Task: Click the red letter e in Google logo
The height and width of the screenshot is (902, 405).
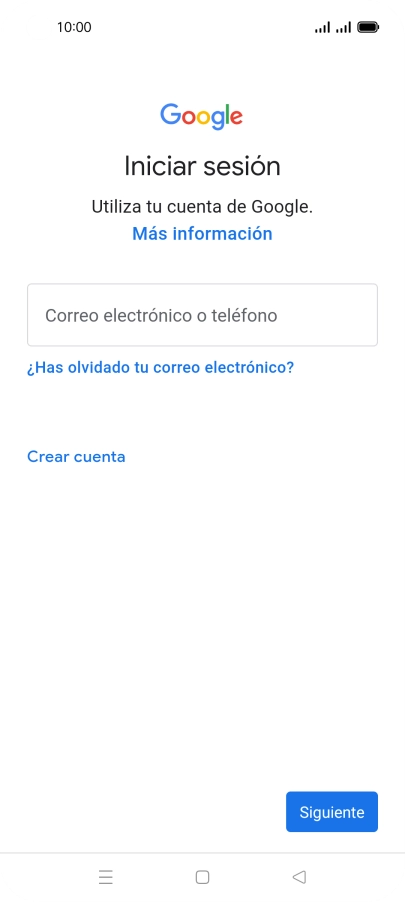Action: click(236, 117)
